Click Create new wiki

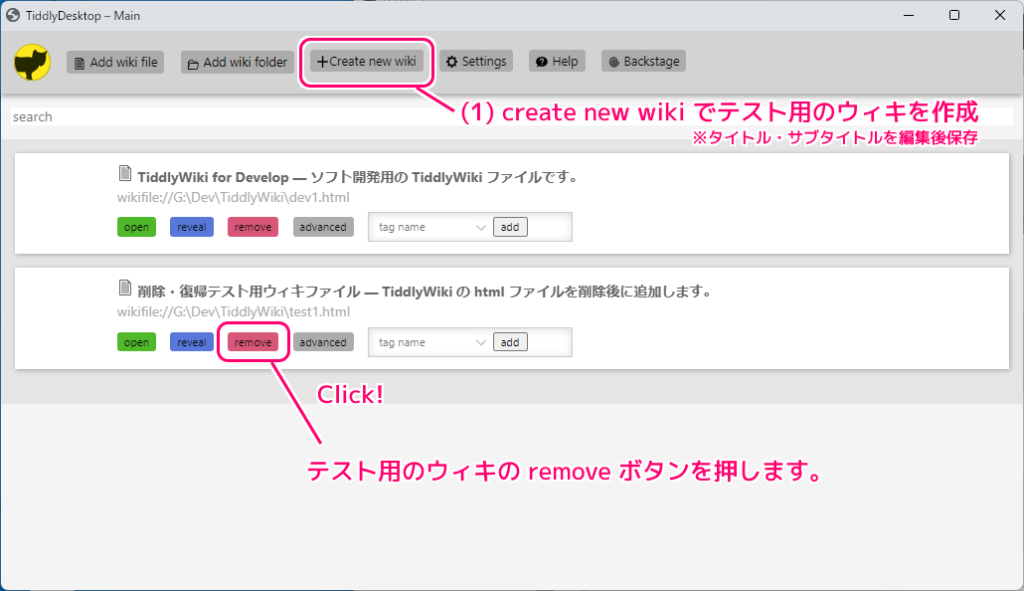tap(366, 61)
